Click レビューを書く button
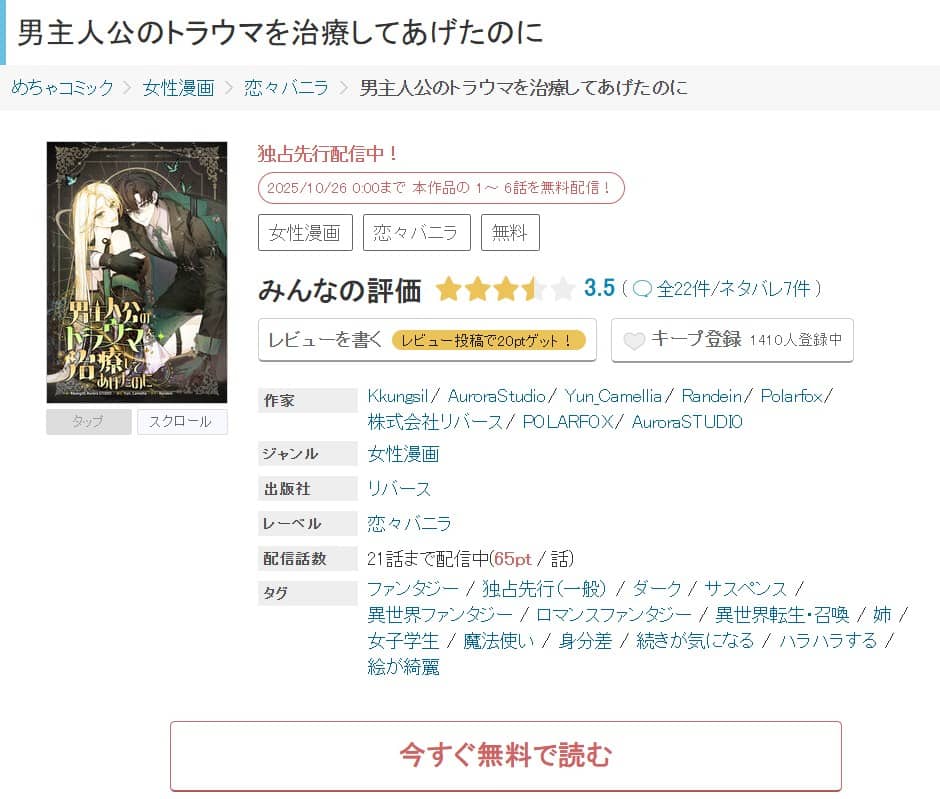940x799 pixels. tap(427, 340)
